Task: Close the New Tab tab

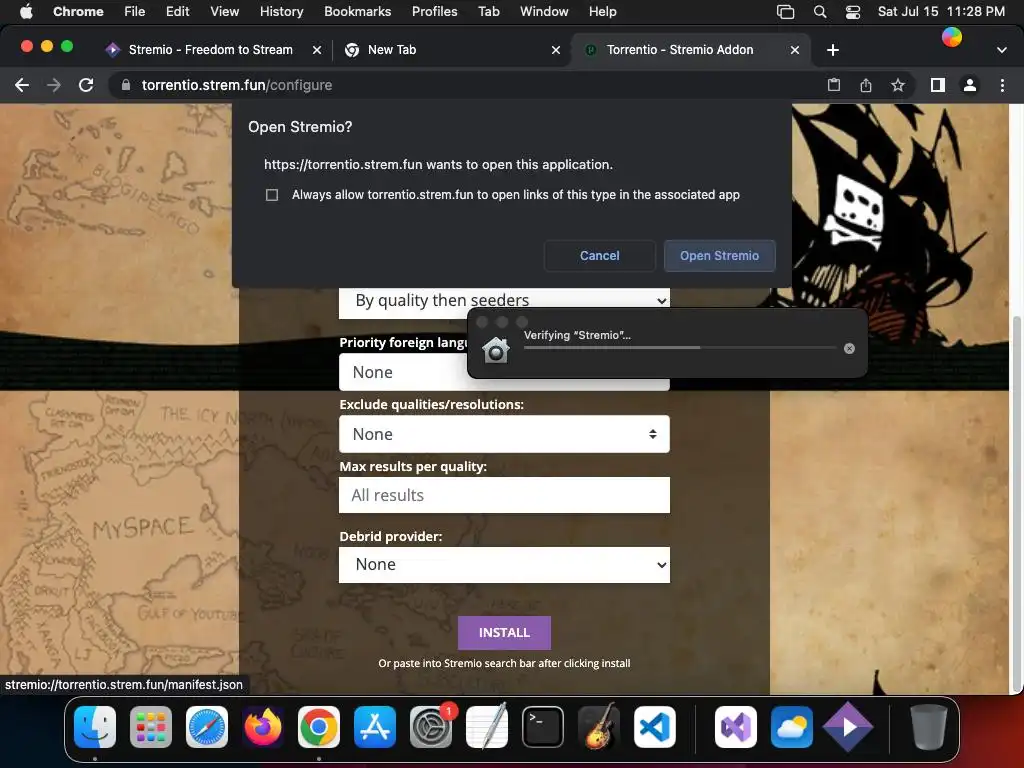Action: [x=556, y=50]
